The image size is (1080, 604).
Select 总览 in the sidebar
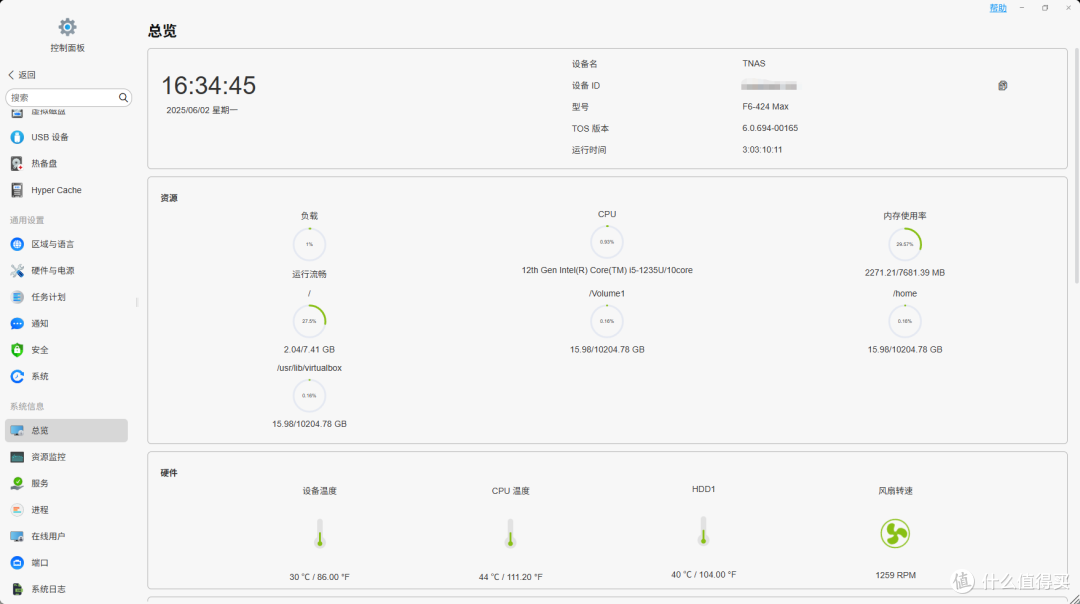pyautogui.click(x=66, y=430)
